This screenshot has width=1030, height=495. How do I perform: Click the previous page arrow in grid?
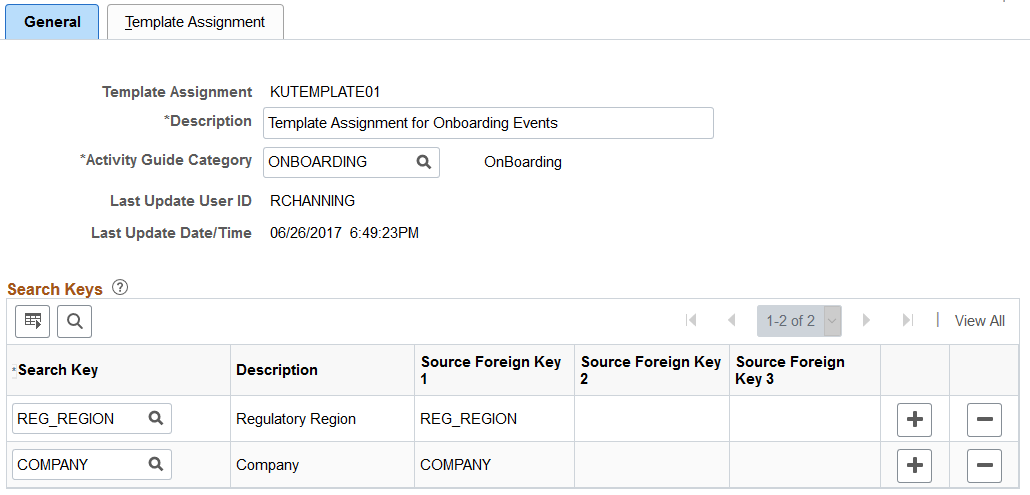731,320
